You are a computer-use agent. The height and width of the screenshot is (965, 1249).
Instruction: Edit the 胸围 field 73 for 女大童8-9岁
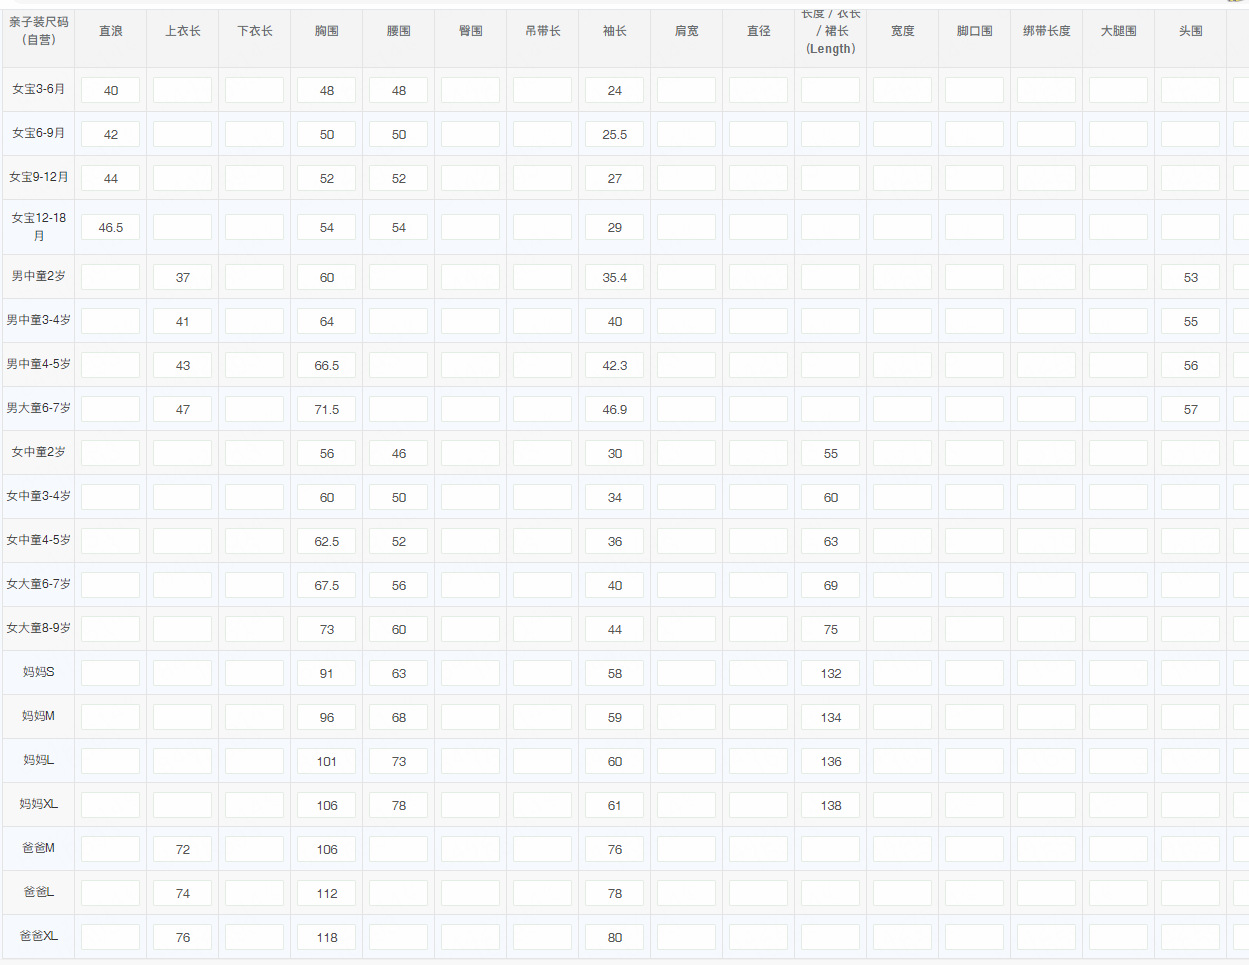327,629
